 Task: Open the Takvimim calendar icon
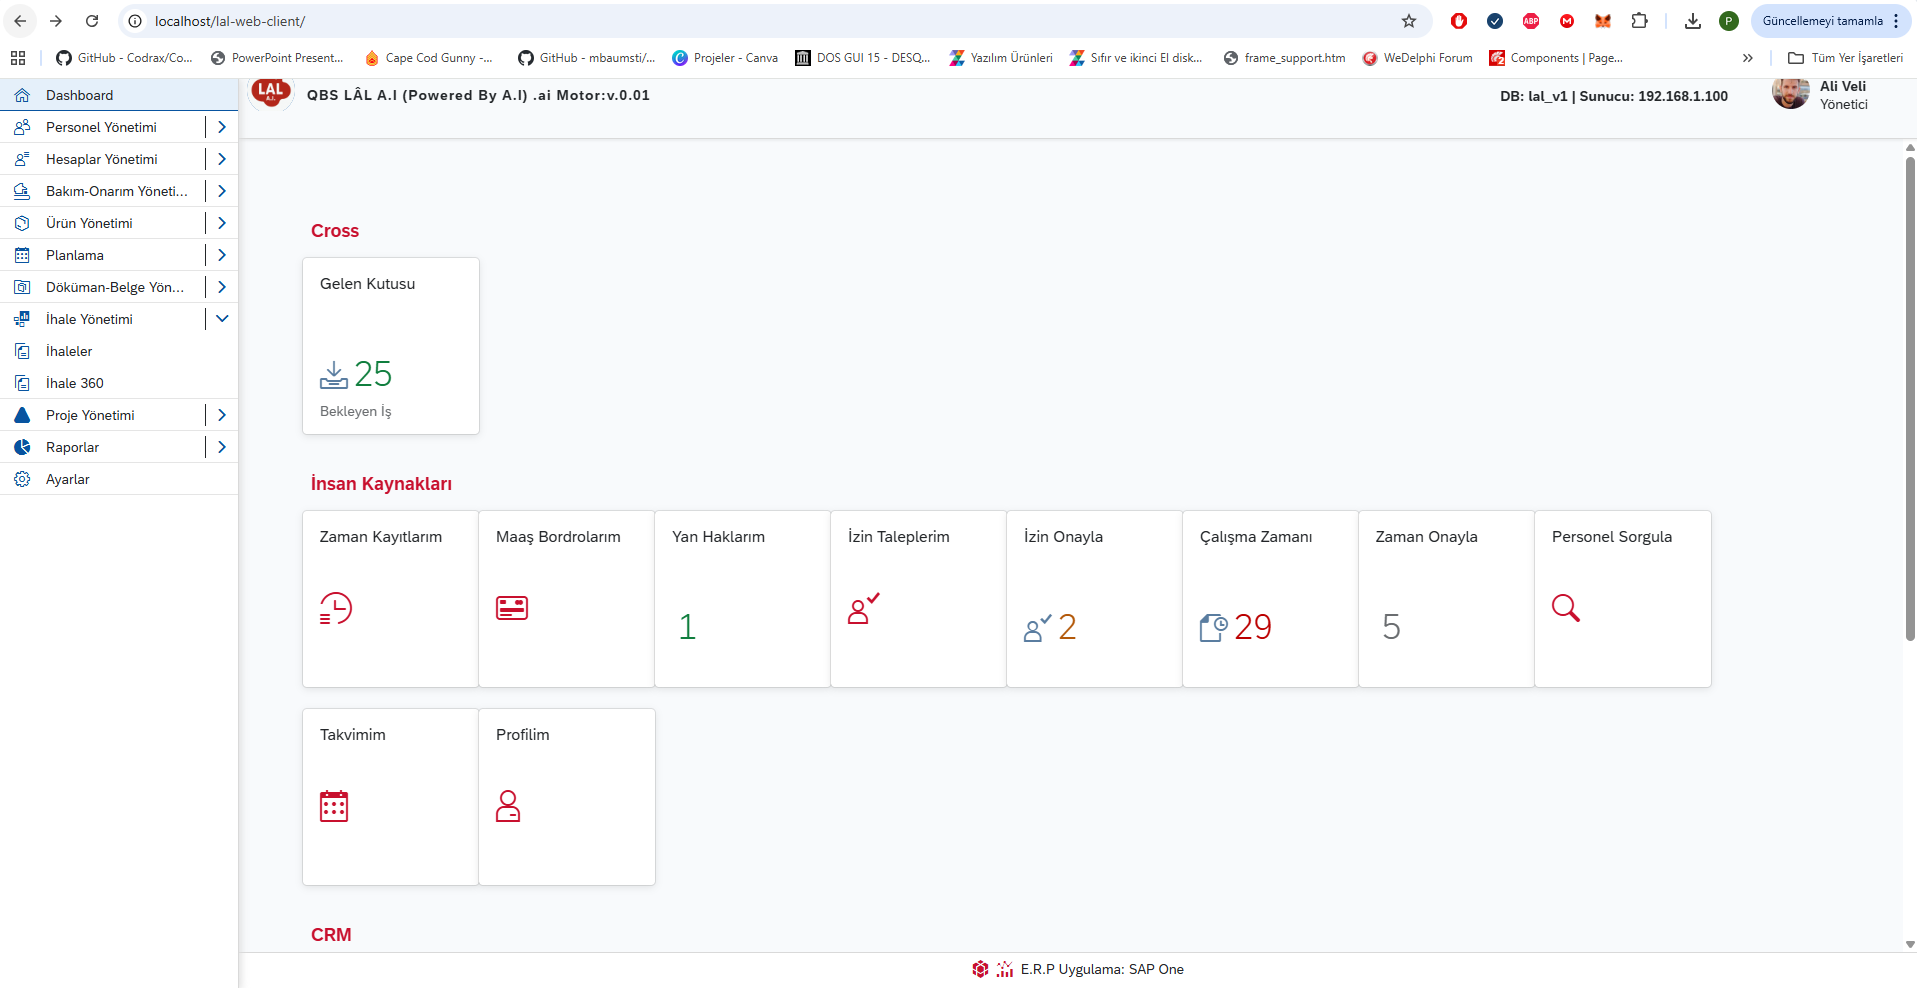[x=334, y=806]
